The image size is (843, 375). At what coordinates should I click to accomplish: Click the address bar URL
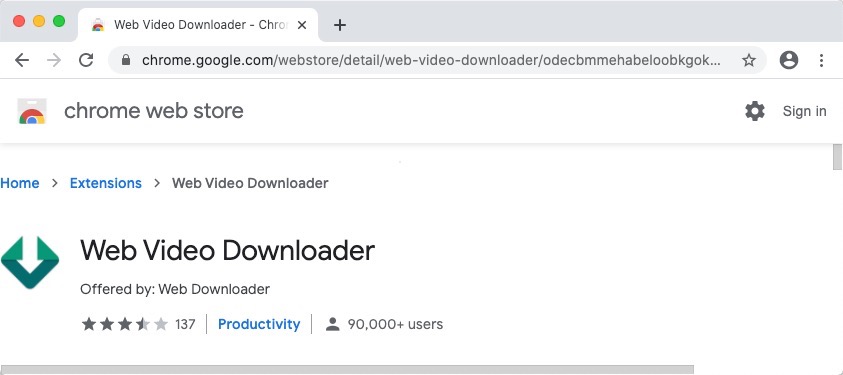pos(431,60)
